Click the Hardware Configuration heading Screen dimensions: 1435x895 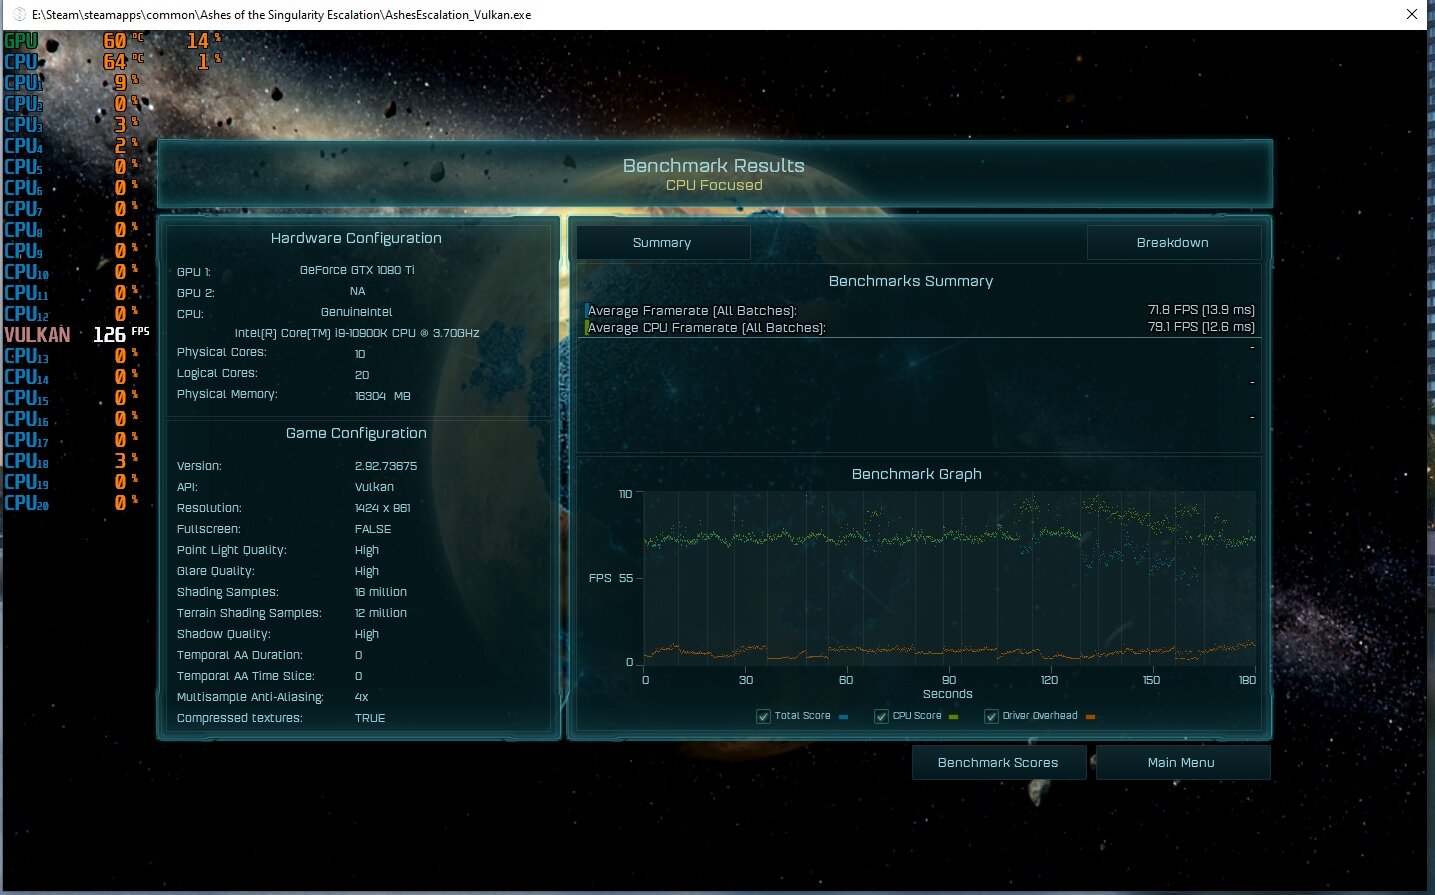[356, 238]
